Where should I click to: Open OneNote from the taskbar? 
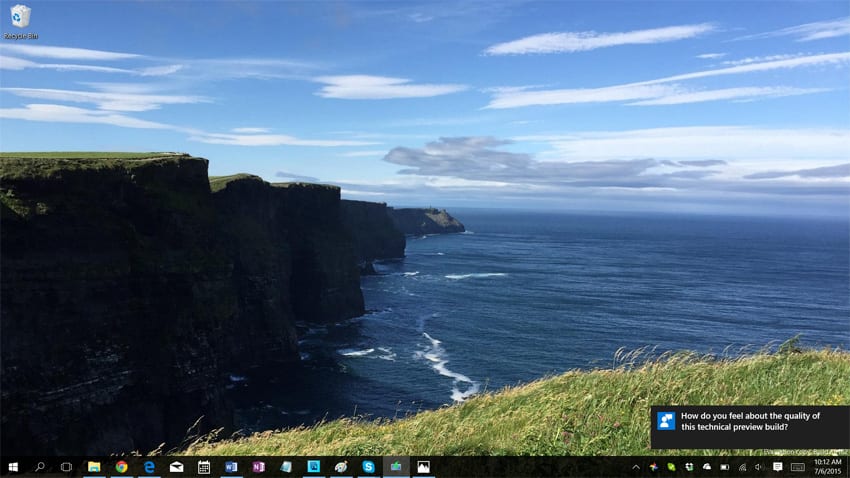259,467
